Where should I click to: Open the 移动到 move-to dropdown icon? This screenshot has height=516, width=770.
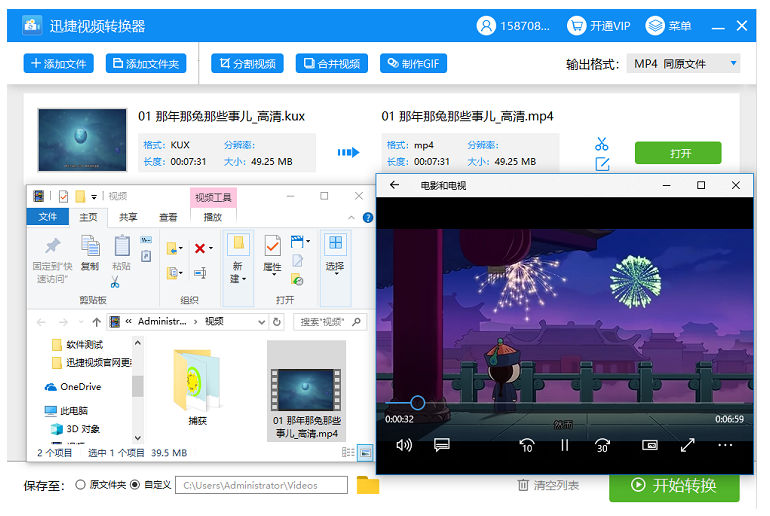coord(174,248)
